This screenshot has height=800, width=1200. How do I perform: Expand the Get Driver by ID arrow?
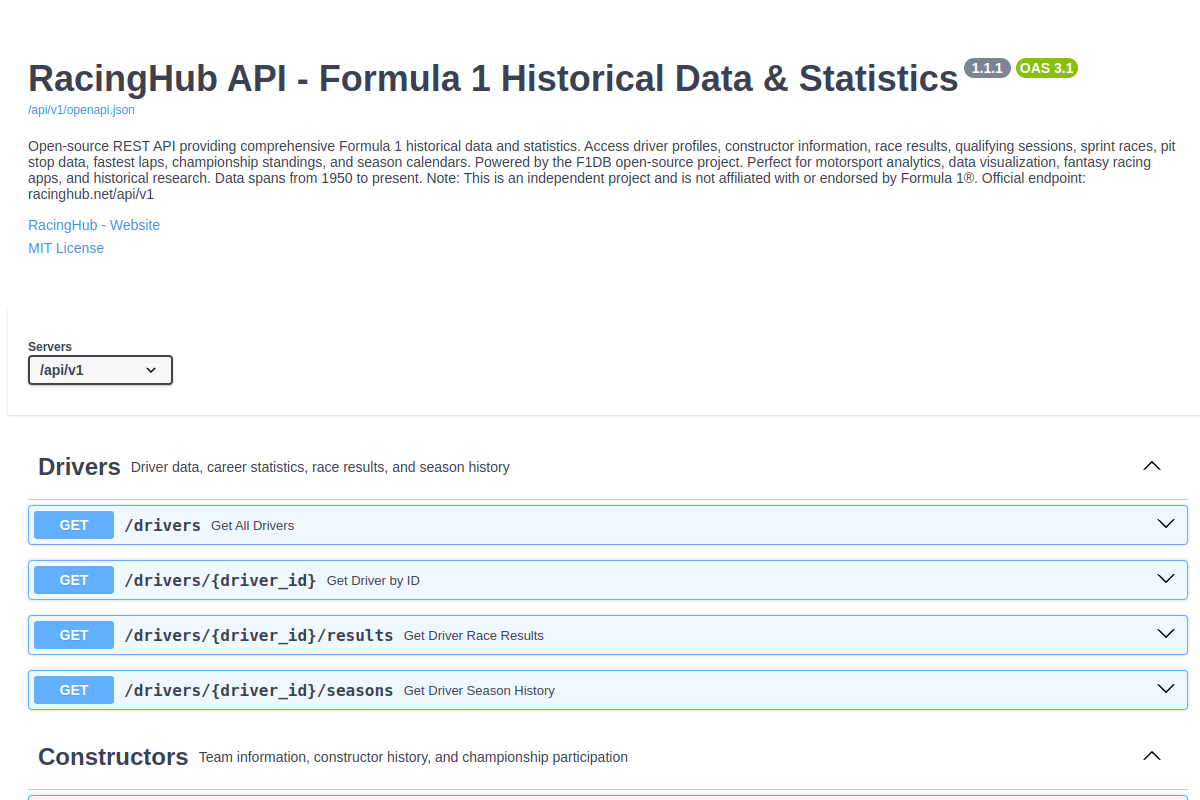[x=1165, y=579]
